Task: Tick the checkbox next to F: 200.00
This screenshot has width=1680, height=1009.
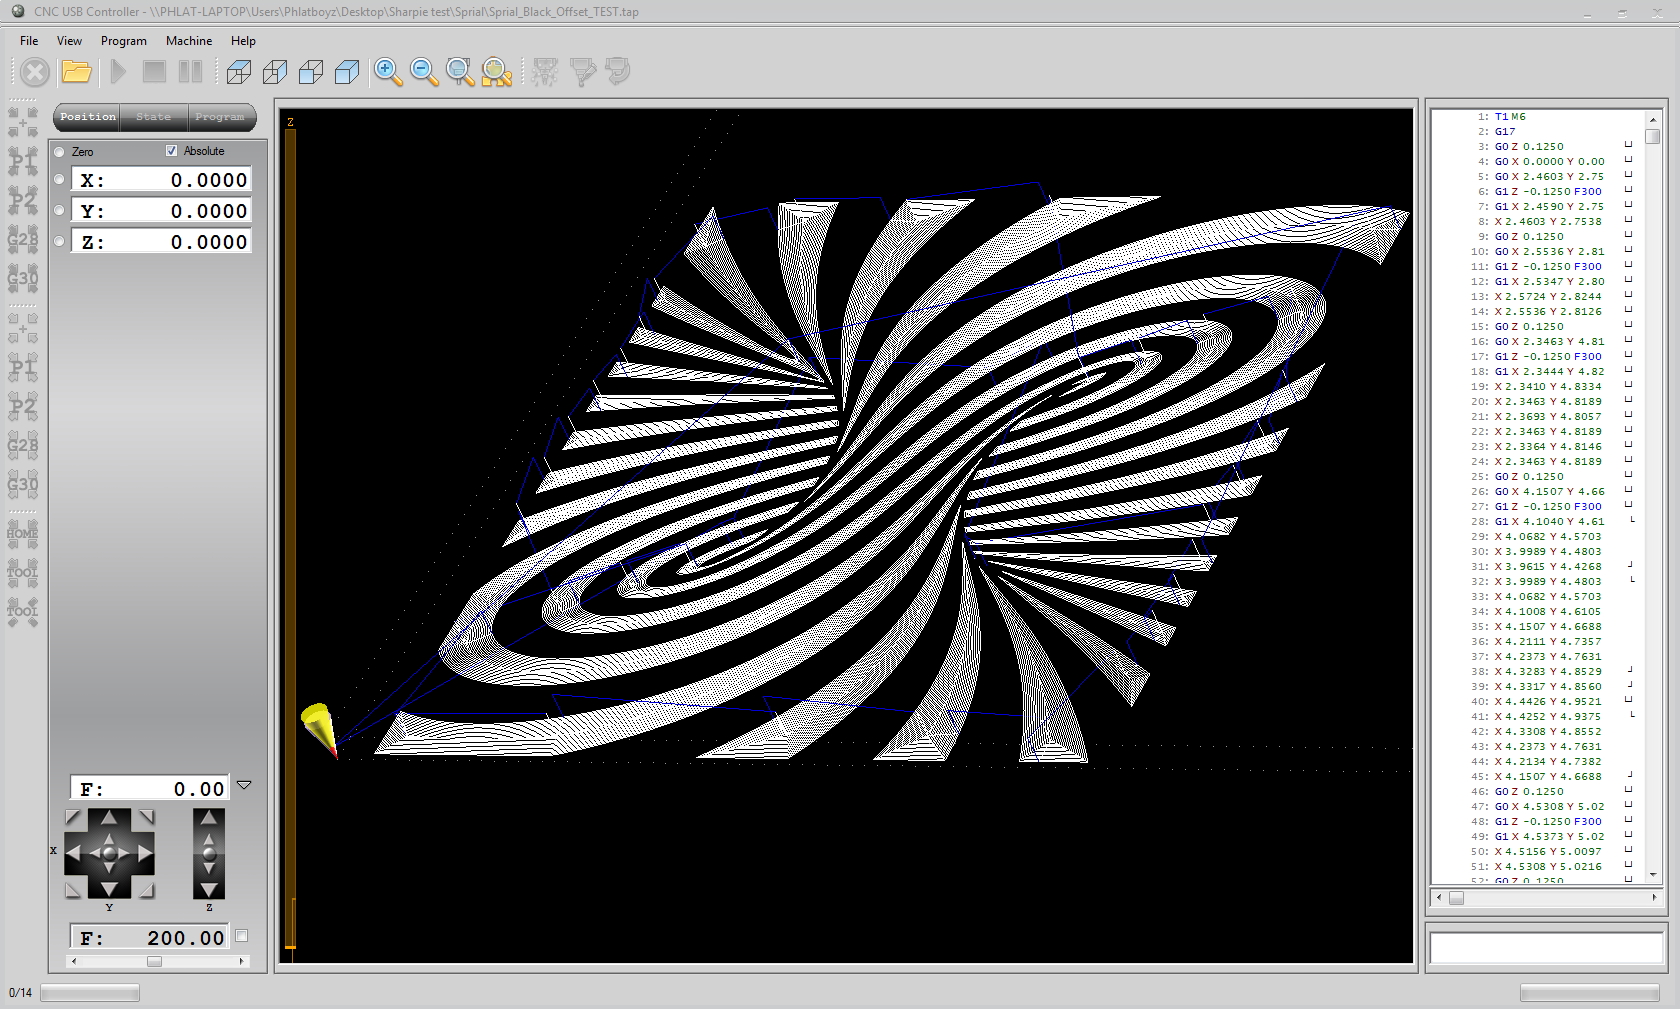Action: (241, 936)
